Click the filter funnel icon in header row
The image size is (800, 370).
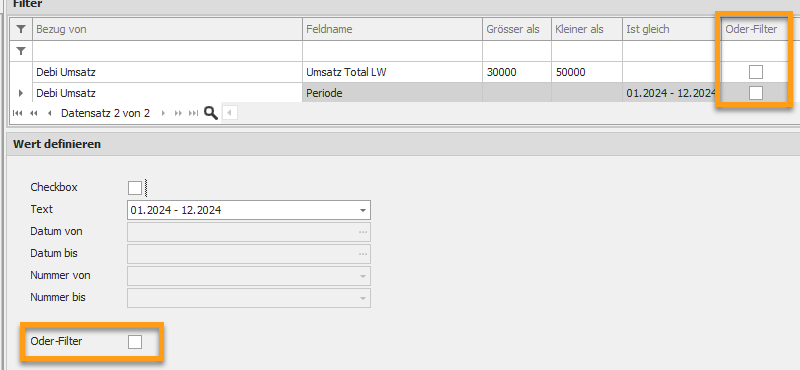point(20,30)
